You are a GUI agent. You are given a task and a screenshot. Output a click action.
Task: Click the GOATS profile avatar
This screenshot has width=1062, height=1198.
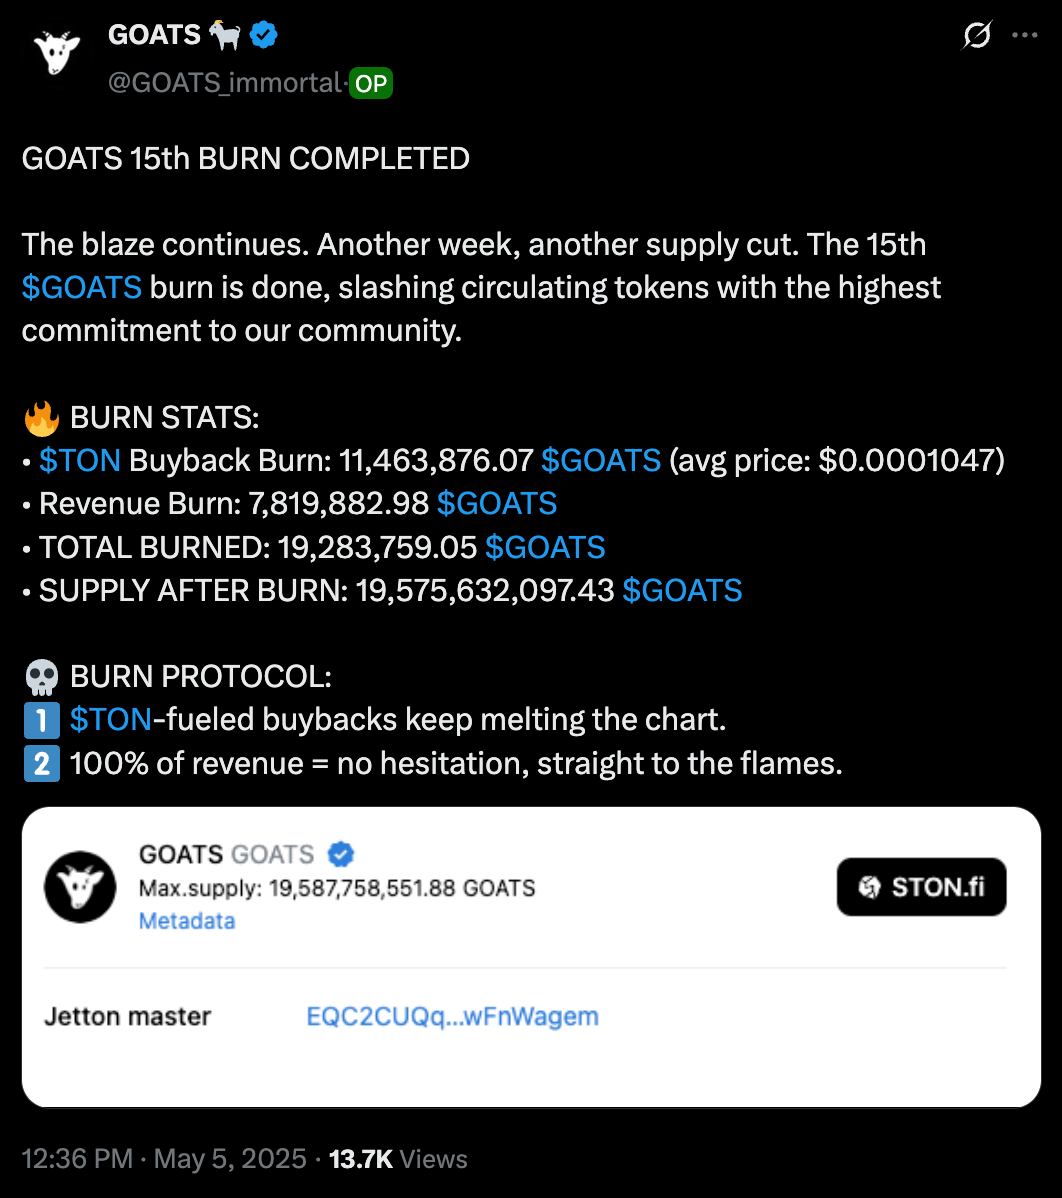tap(57, 52)
